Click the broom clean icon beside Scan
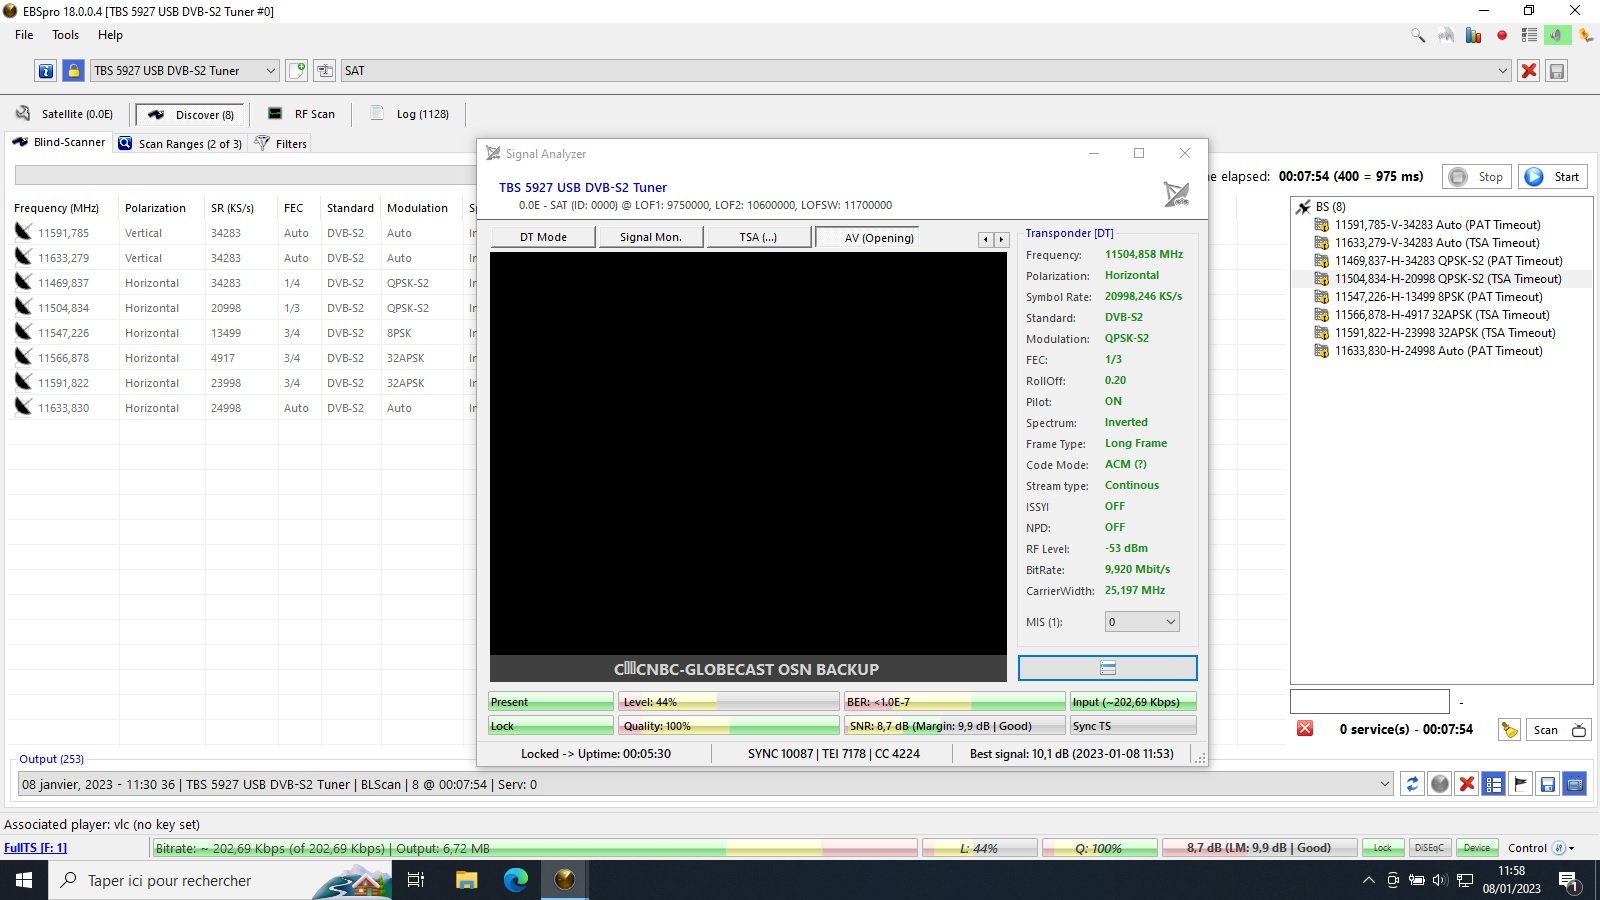The height and width of the screenshot is (900, 1600). 1509,730
